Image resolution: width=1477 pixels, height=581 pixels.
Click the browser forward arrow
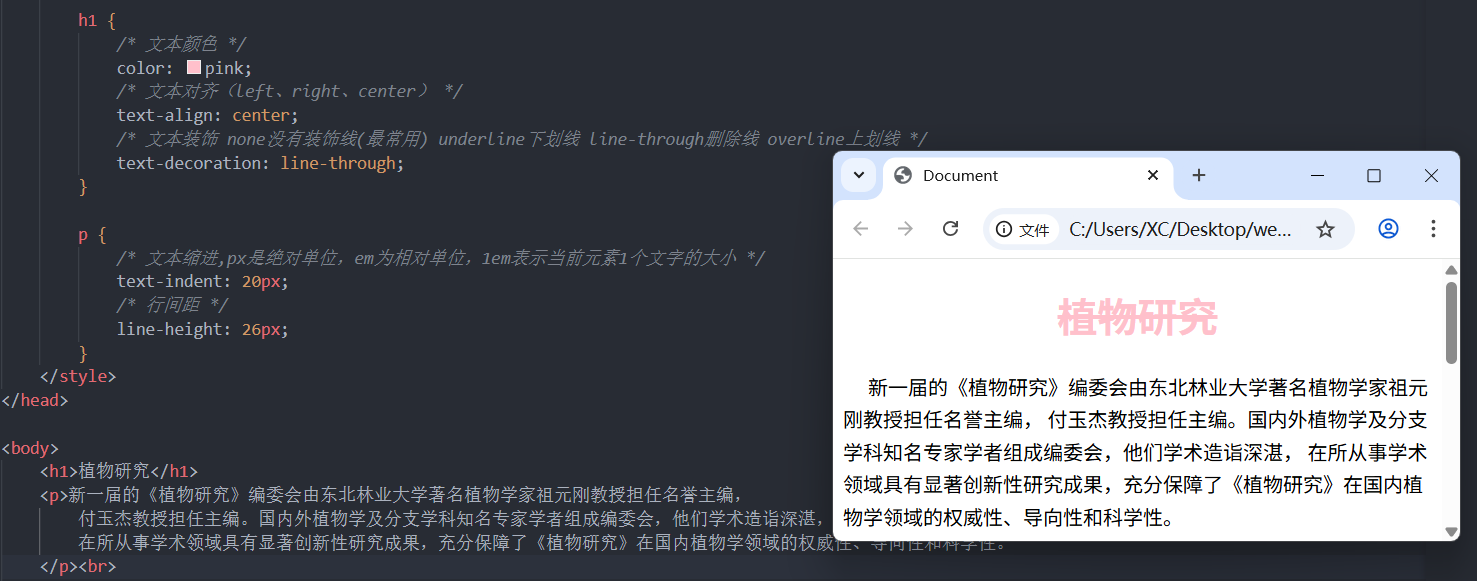click(905, 229)
